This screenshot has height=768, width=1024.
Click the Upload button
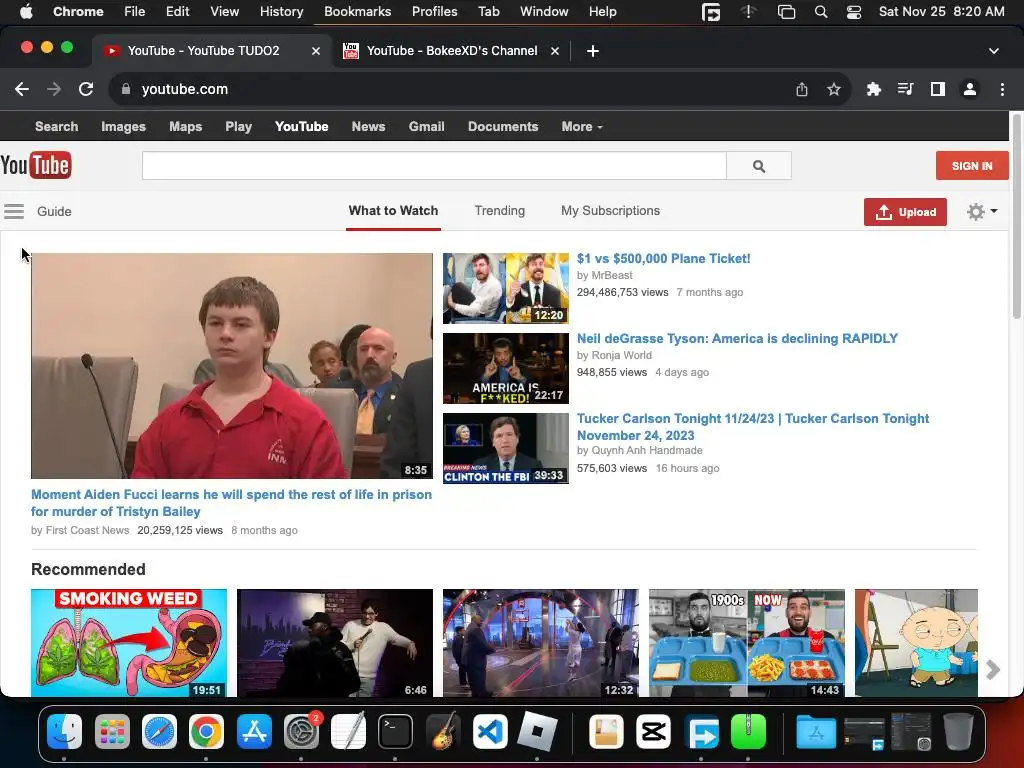click(x=905, y=212)
